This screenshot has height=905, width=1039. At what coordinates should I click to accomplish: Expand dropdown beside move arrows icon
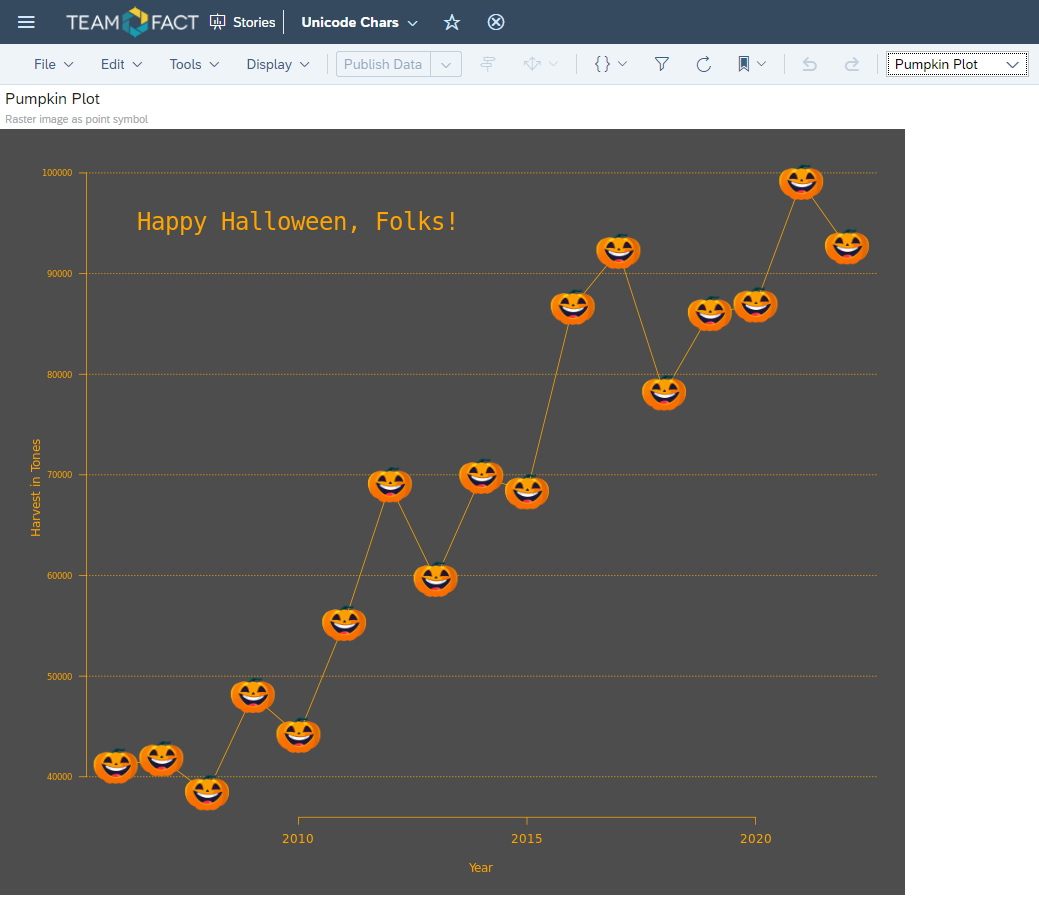[x=553, y=64]
